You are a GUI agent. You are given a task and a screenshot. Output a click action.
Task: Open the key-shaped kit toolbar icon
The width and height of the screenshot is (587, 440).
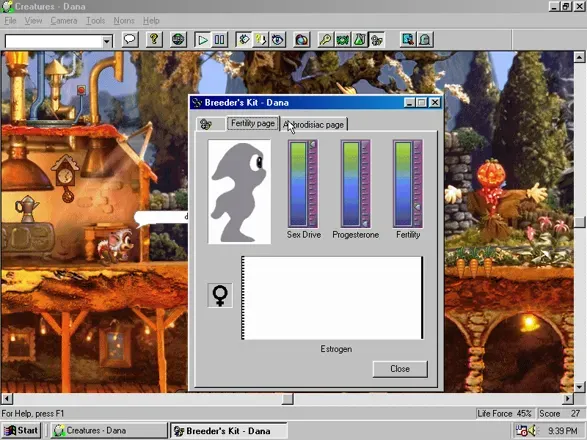point(326,40)
